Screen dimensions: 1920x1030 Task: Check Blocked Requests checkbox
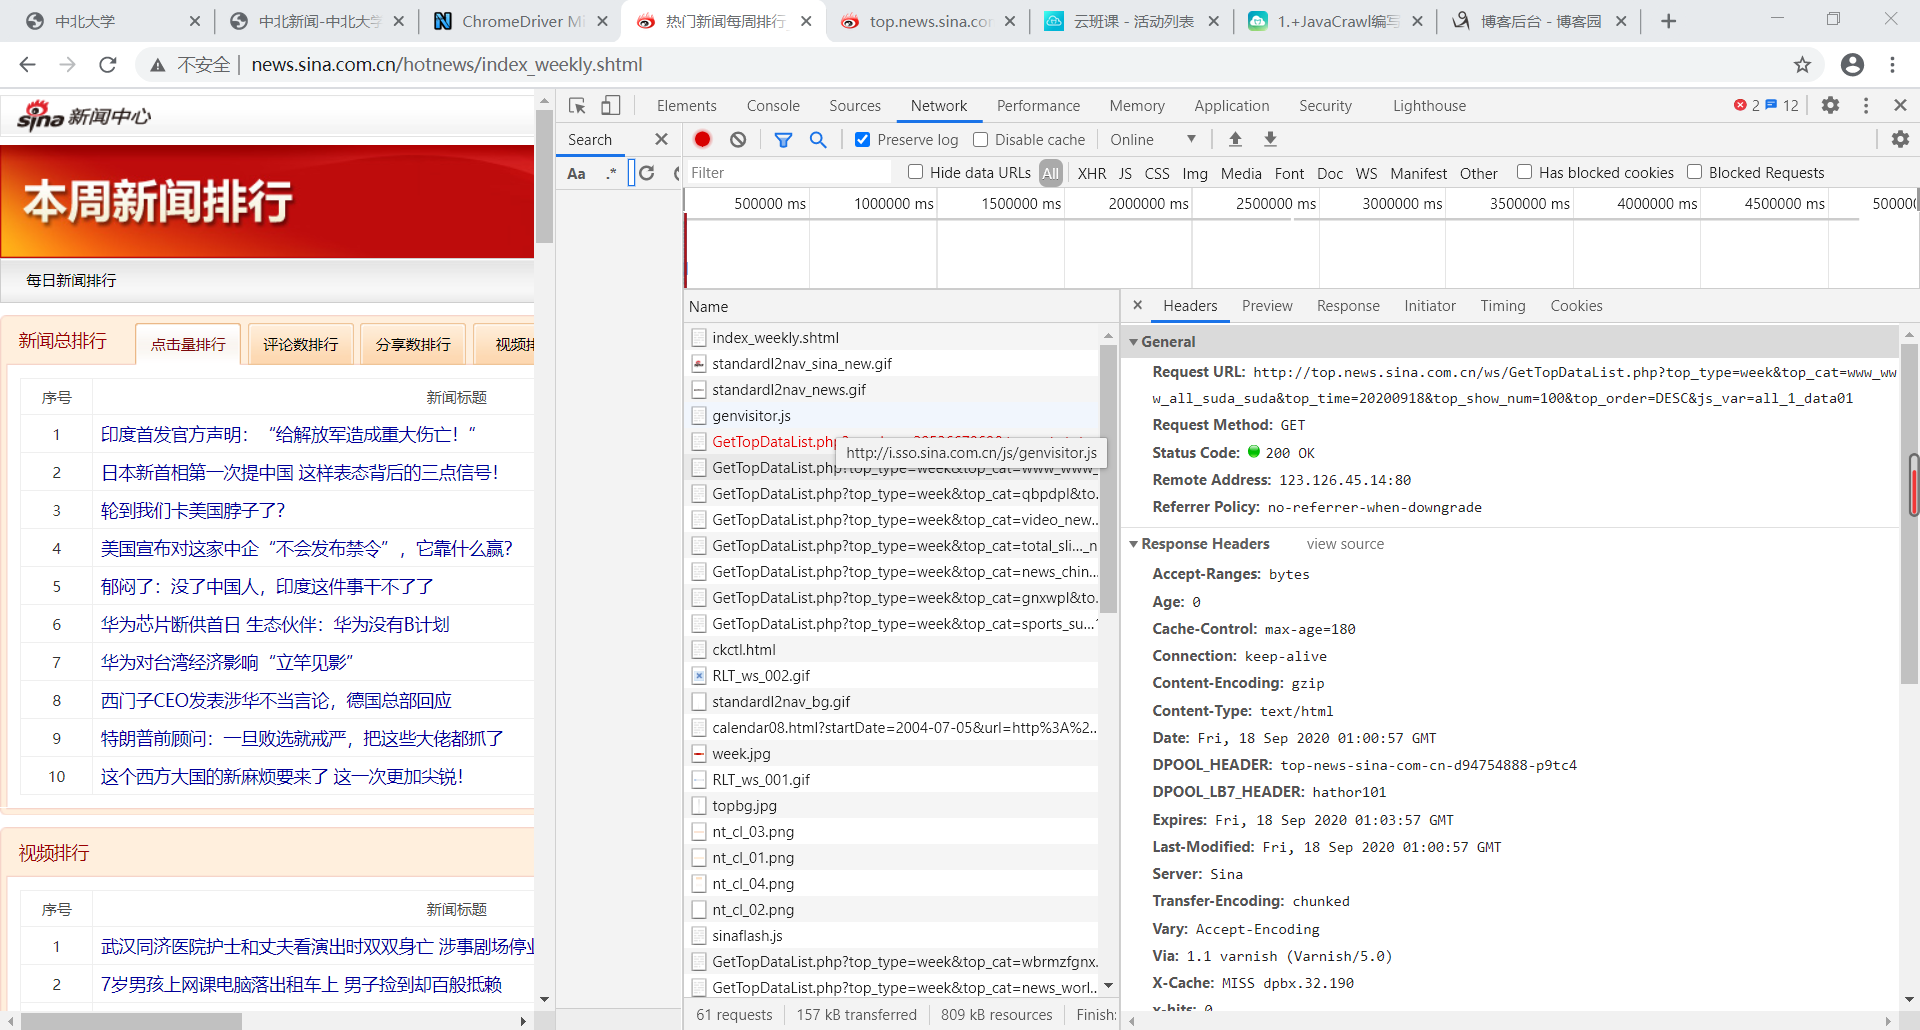(1694, 172)
